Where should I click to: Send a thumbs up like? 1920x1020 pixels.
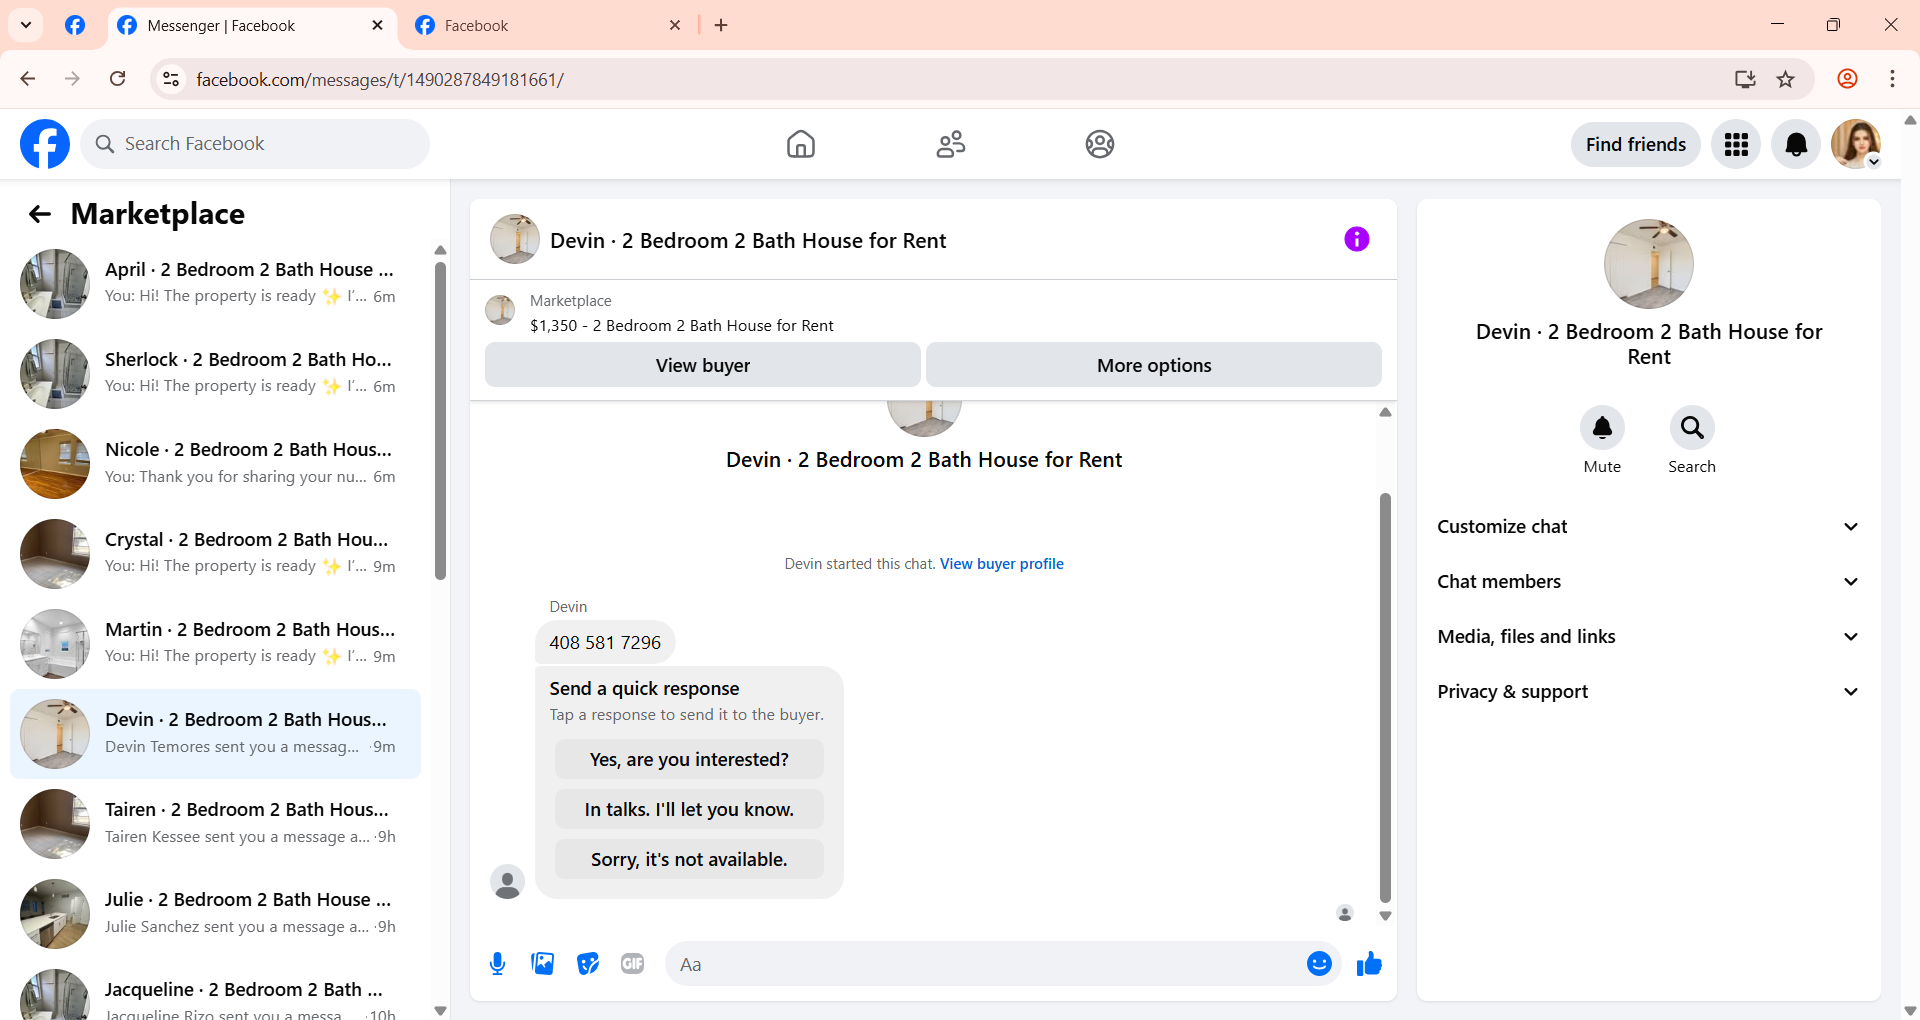click(x=1369, y=964)
